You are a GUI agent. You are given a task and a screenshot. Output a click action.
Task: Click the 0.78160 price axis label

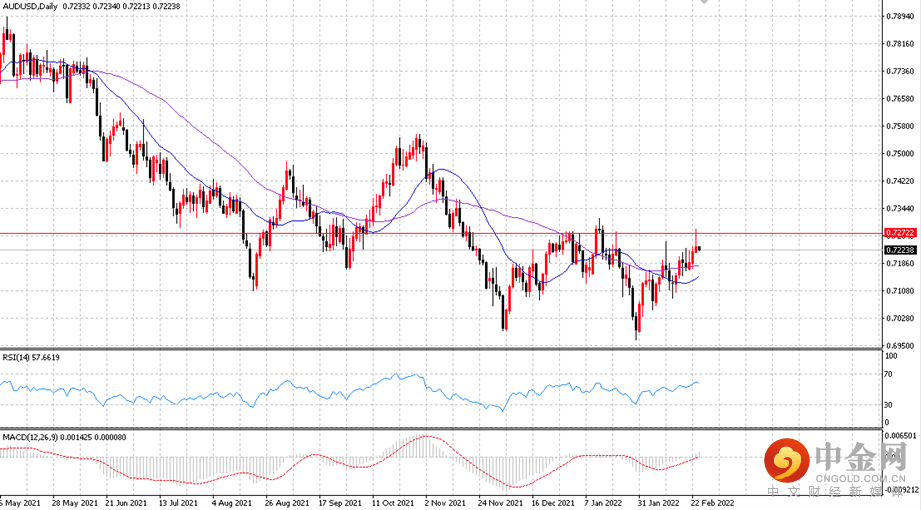900,44
